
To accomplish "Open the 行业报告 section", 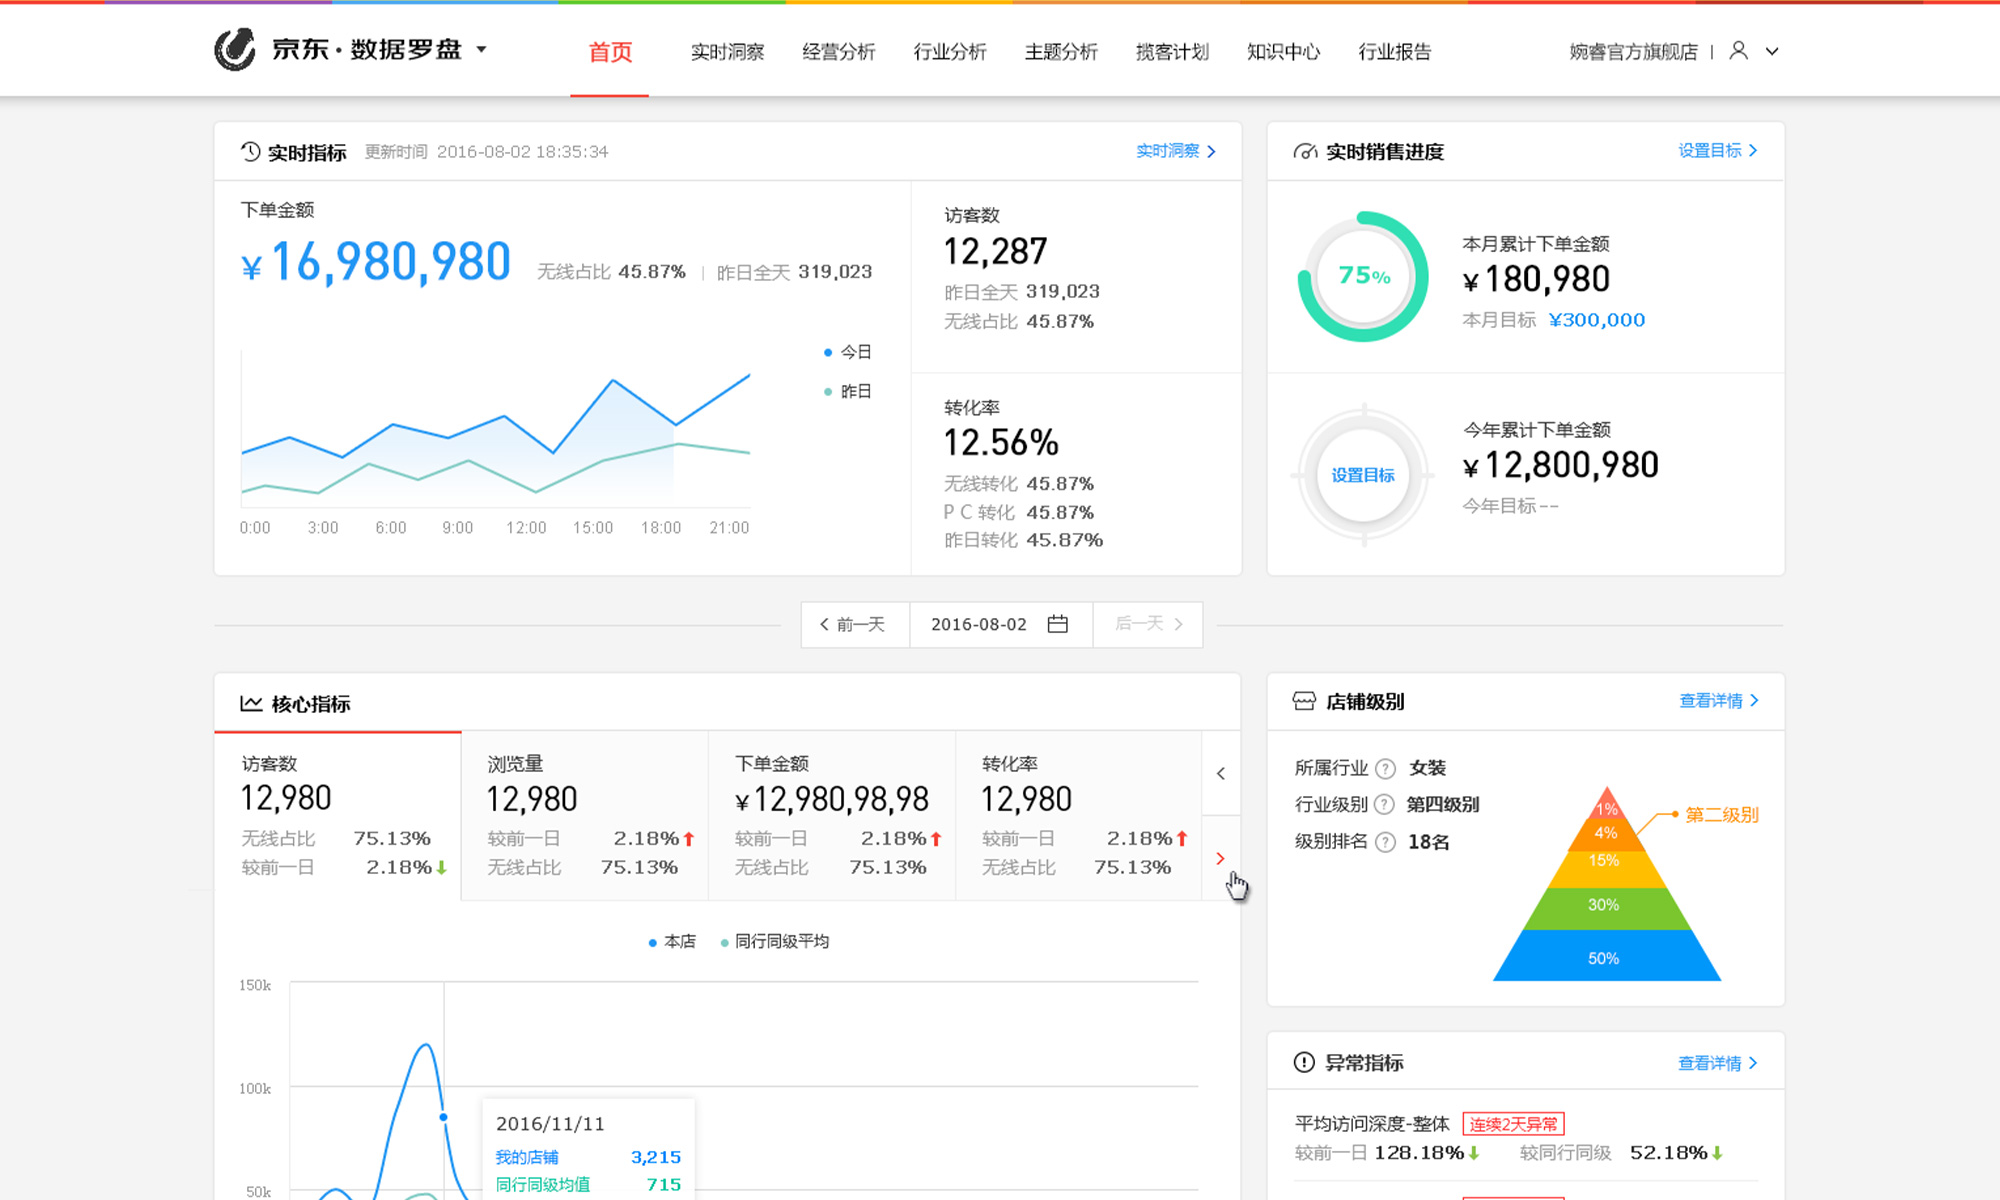I will [1394, 52].
